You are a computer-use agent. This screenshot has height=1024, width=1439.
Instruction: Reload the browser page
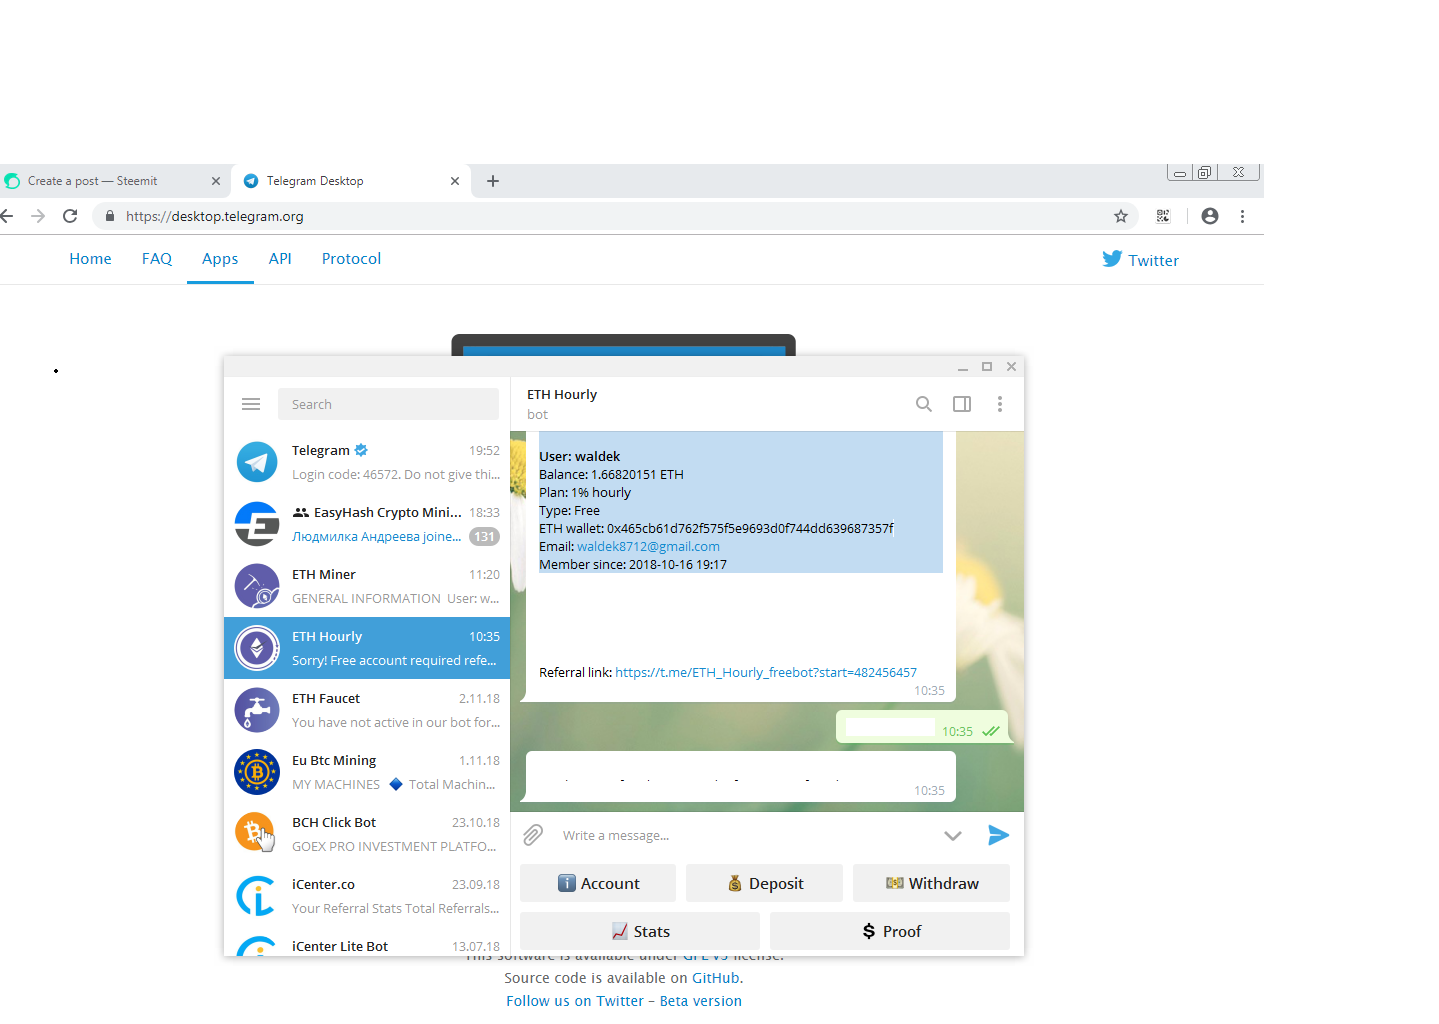point(70,216)
